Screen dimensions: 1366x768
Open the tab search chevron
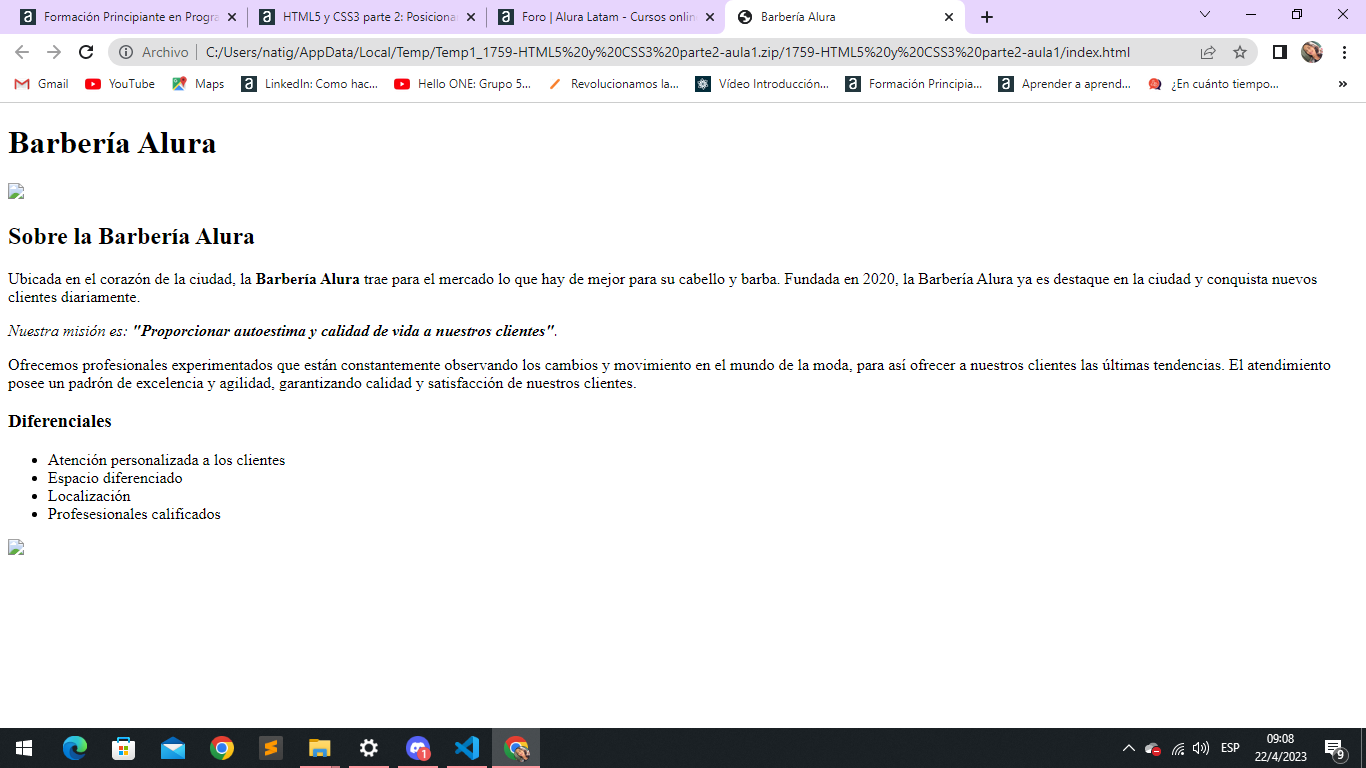point(1205,14)
